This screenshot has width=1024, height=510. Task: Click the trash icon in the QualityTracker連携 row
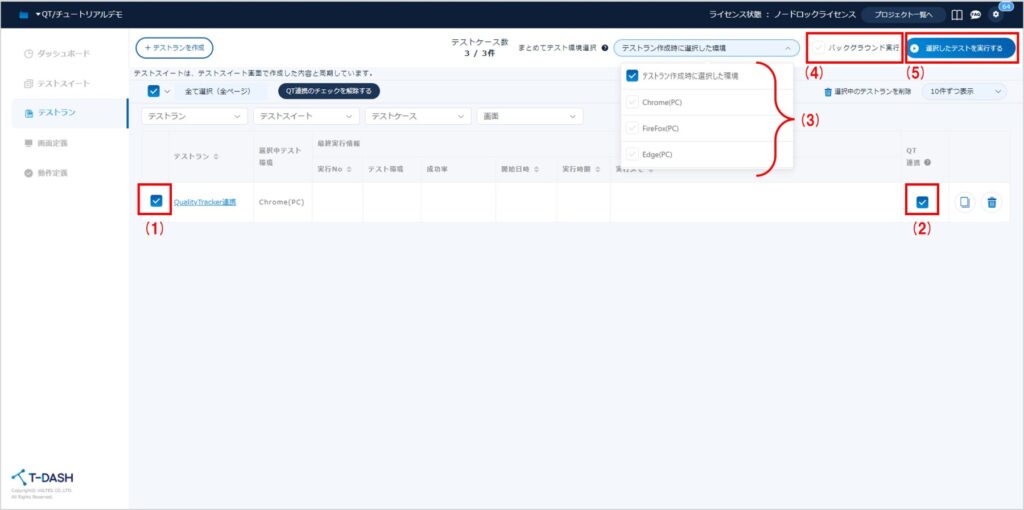coord(991,202)
